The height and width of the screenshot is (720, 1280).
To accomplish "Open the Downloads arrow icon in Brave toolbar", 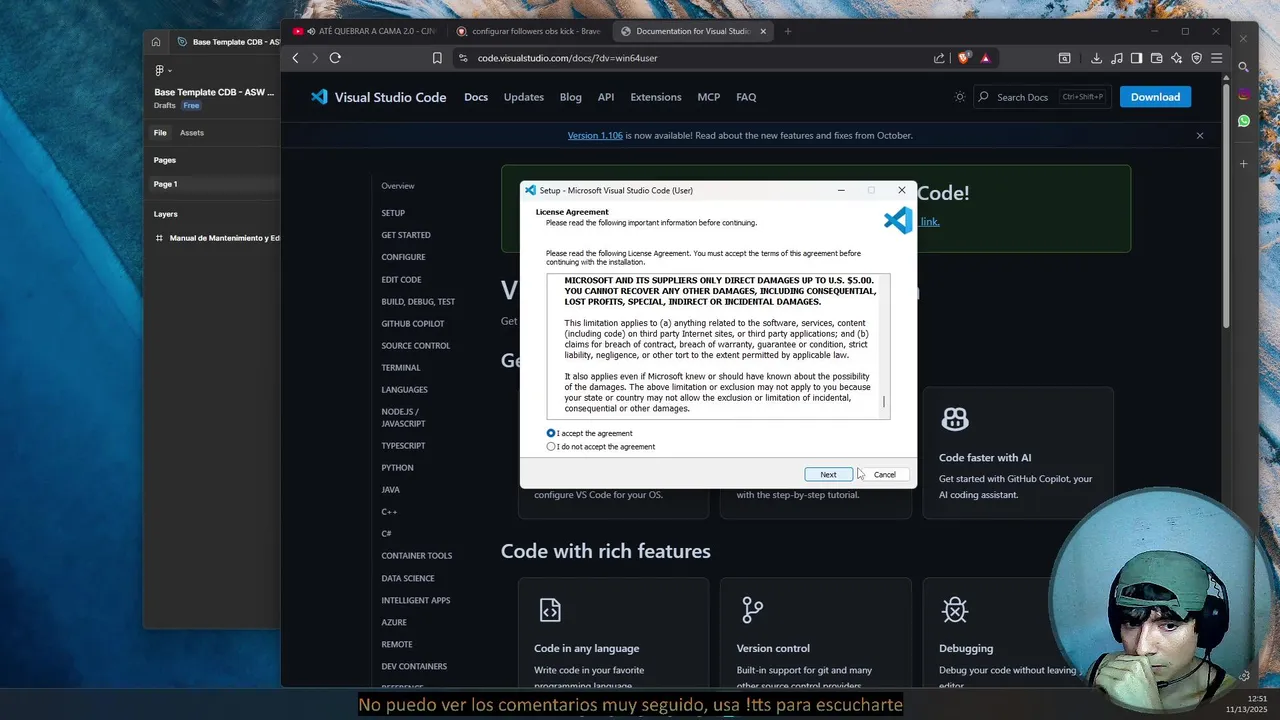I will (1097, 58).
